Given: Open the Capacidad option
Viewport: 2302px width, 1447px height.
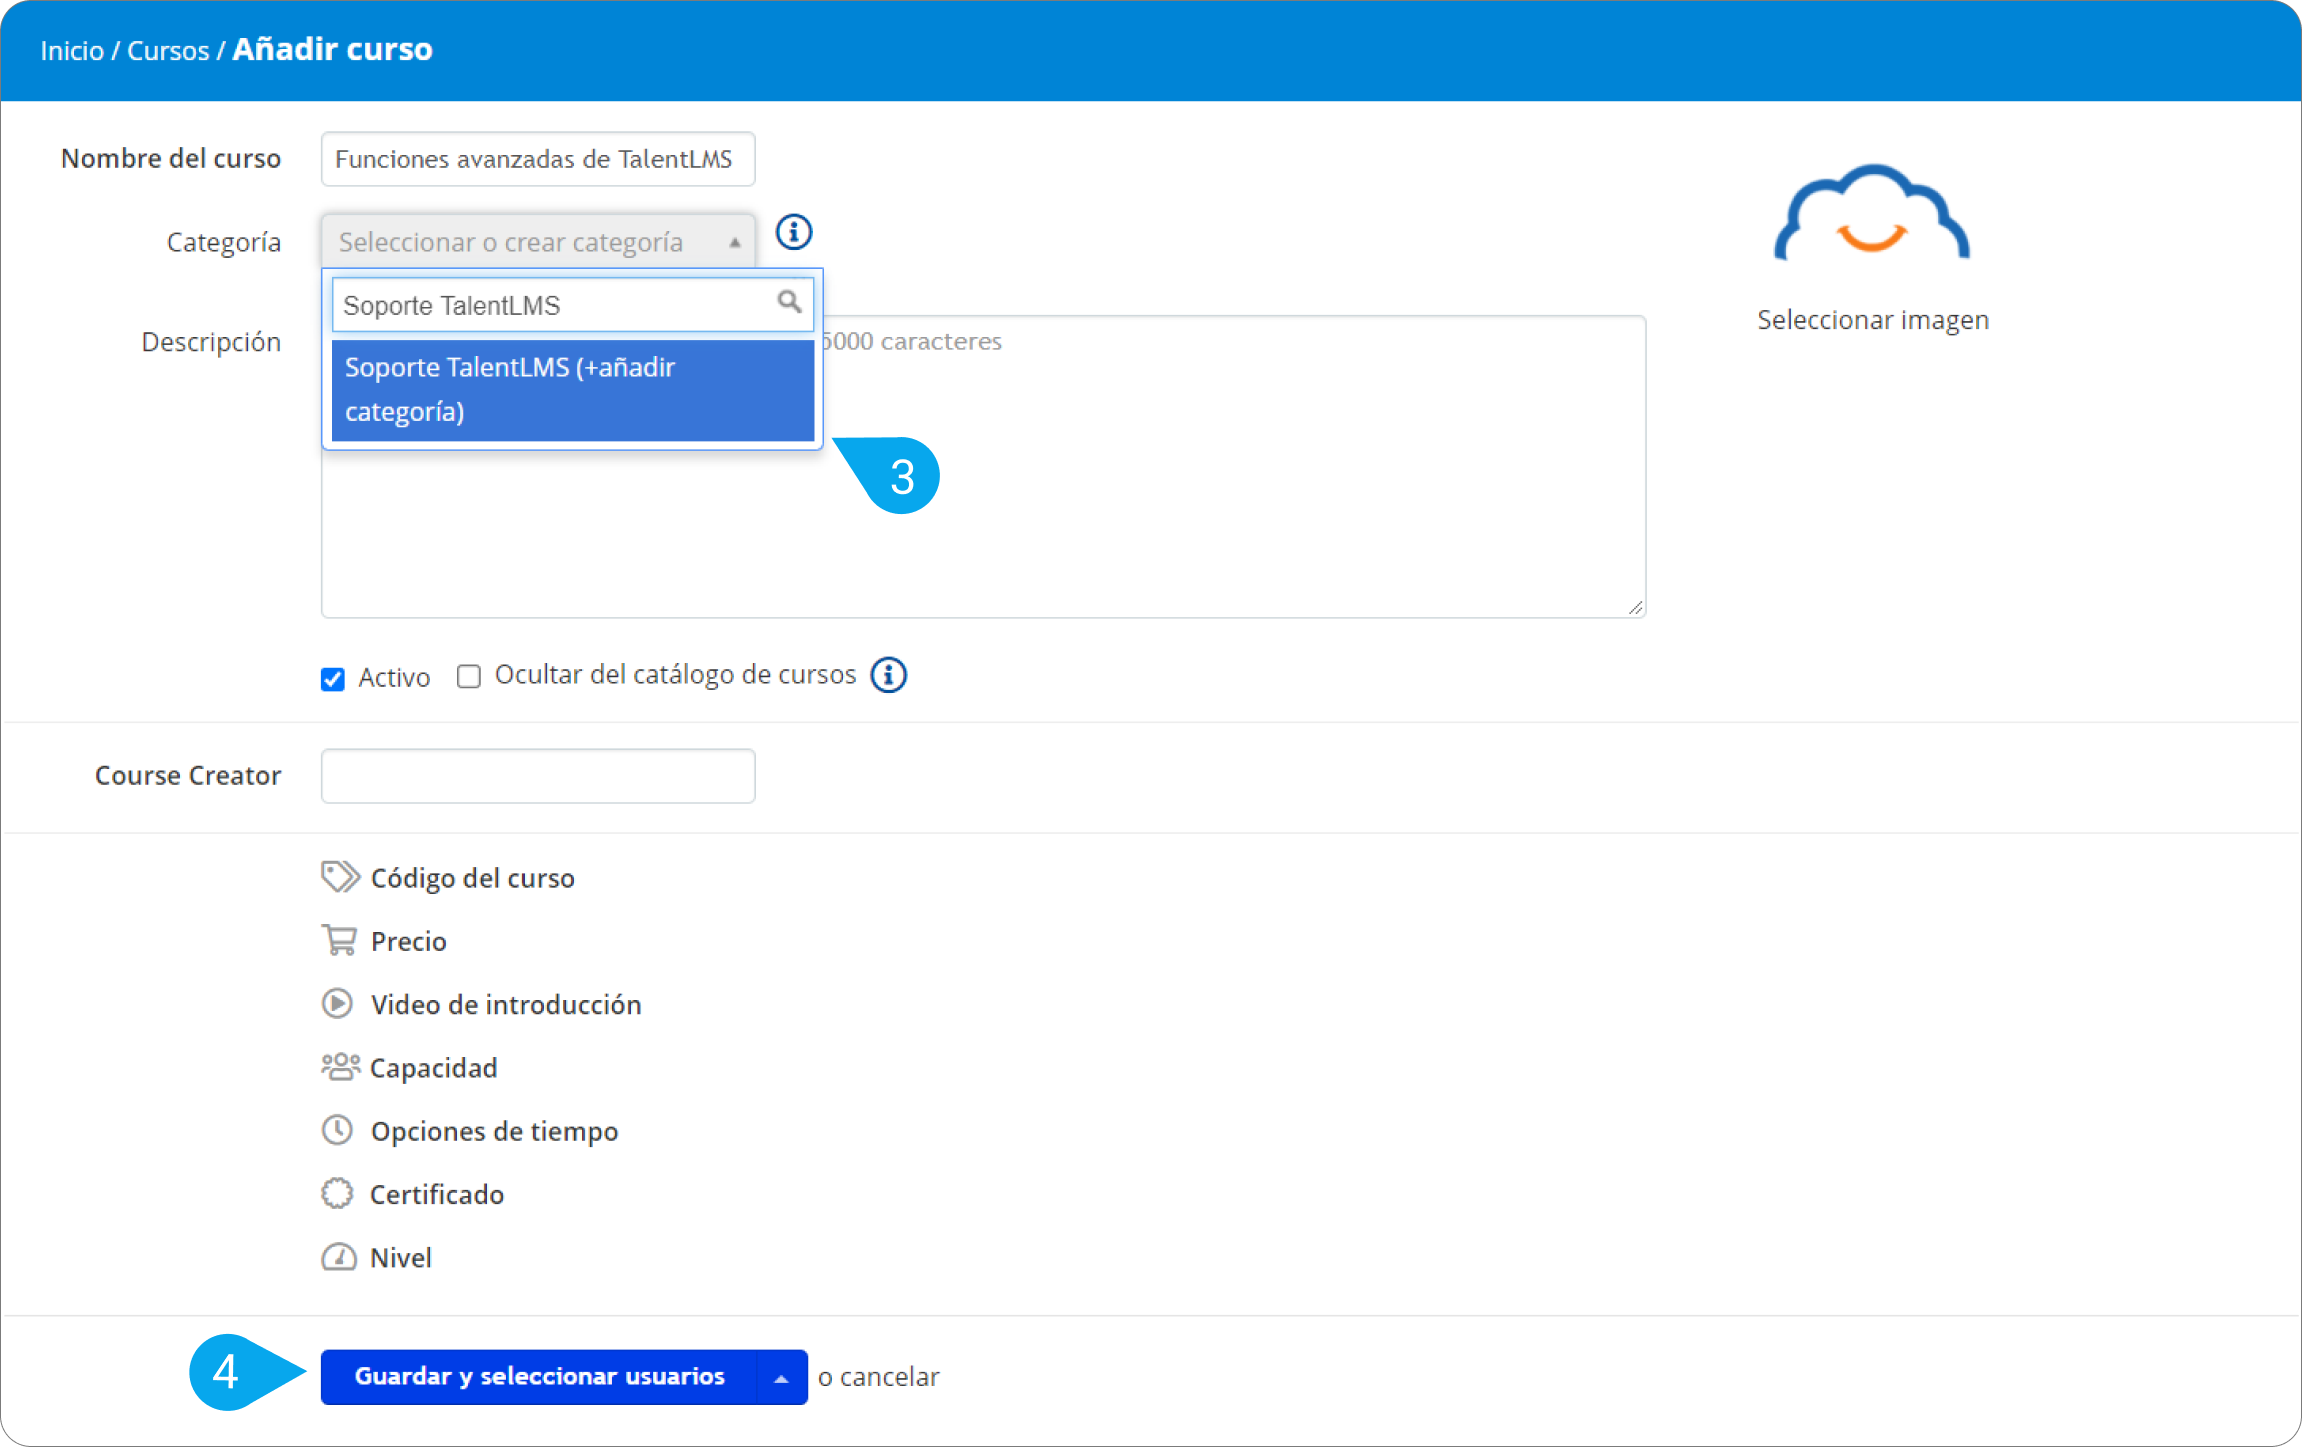Looking at the screenshot, I should [434, 1068].
